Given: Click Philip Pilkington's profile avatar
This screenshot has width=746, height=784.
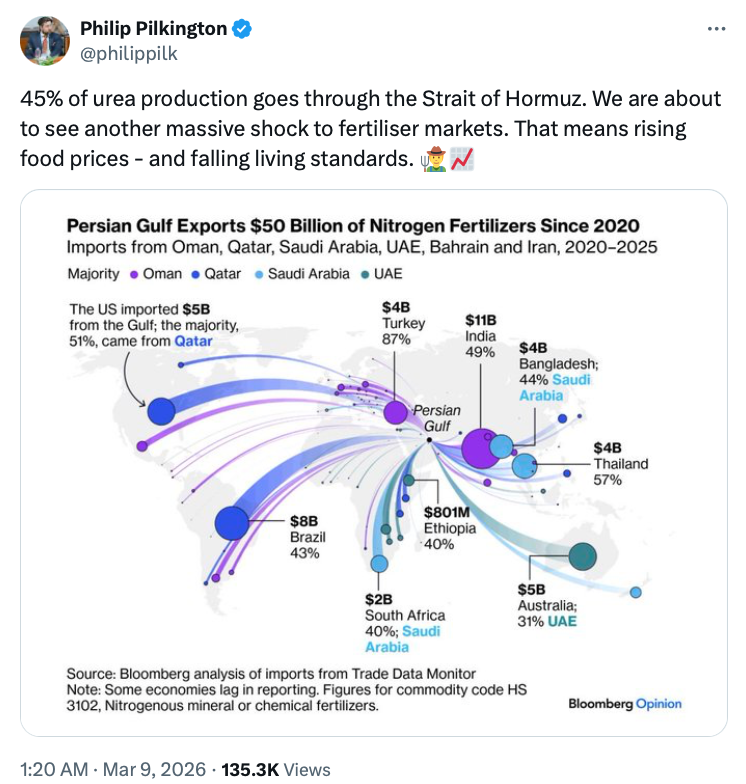Looking at the screenshot, I should (44, 41).
